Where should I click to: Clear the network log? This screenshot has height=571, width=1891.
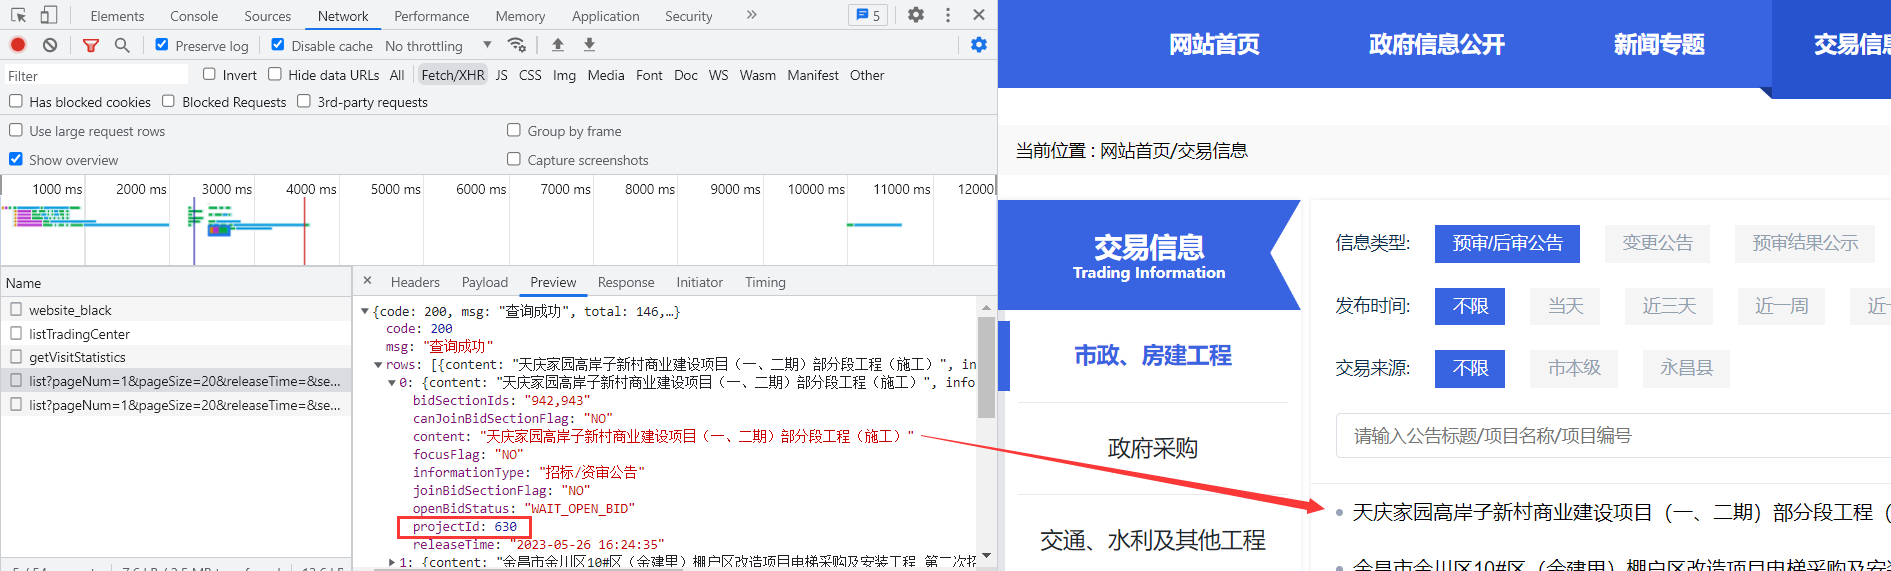[50, 45]
